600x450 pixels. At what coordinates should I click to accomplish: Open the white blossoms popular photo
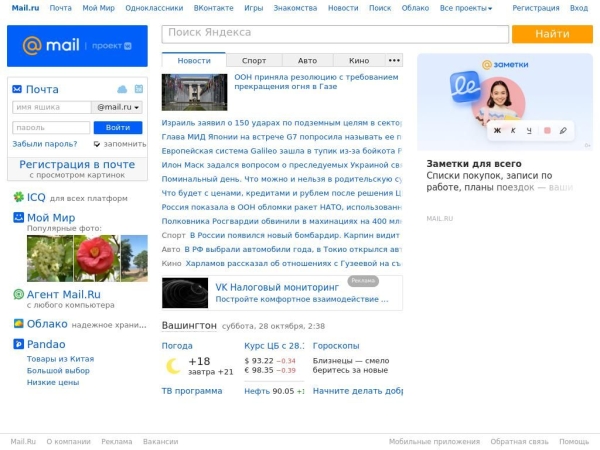[50, 258]
